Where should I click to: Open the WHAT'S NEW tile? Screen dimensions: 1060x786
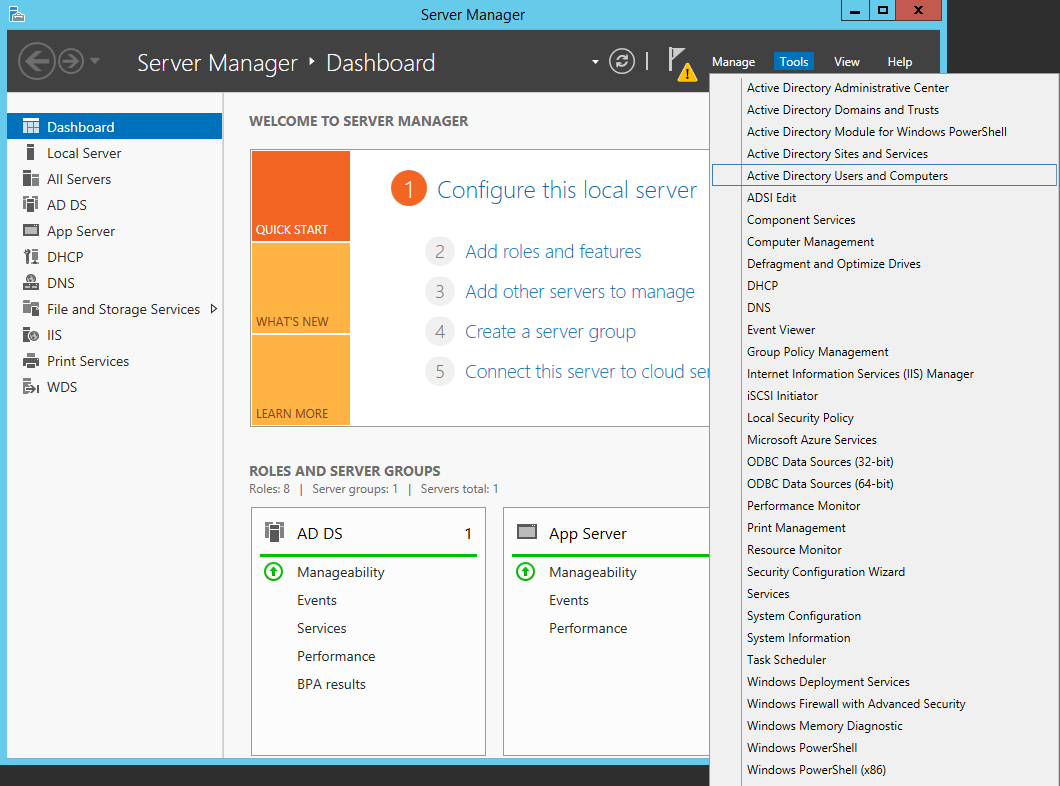[301, 288]
